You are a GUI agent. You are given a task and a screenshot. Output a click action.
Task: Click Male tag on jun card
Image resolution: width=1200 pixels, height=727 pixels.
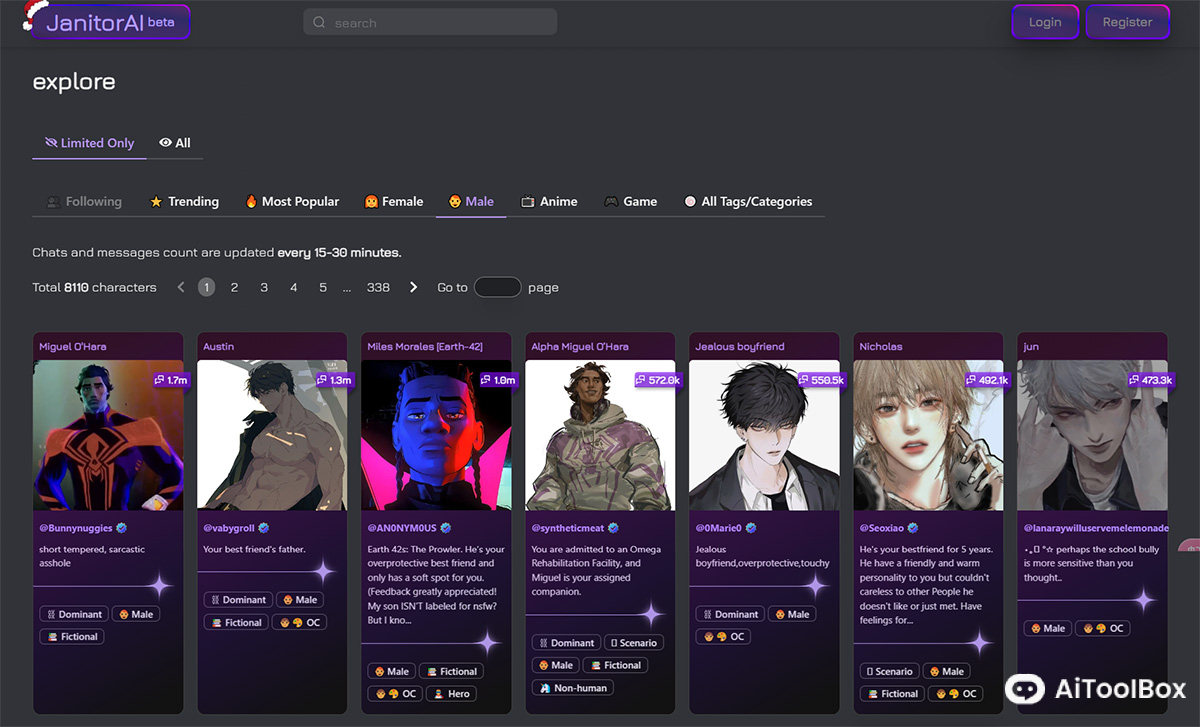point(1046,628)
